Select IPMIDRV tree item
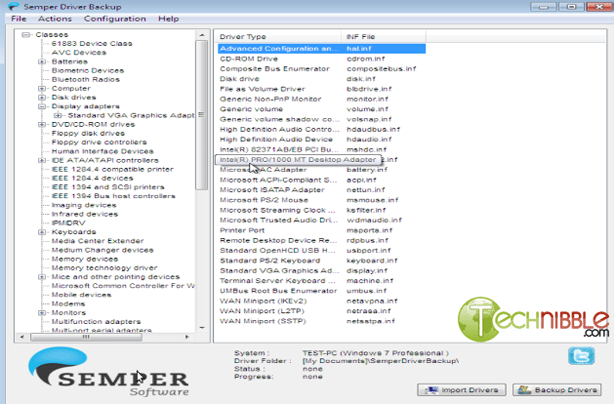Image resolution: width=615 pixels, height=404 pixels. (x=68, y=223)
